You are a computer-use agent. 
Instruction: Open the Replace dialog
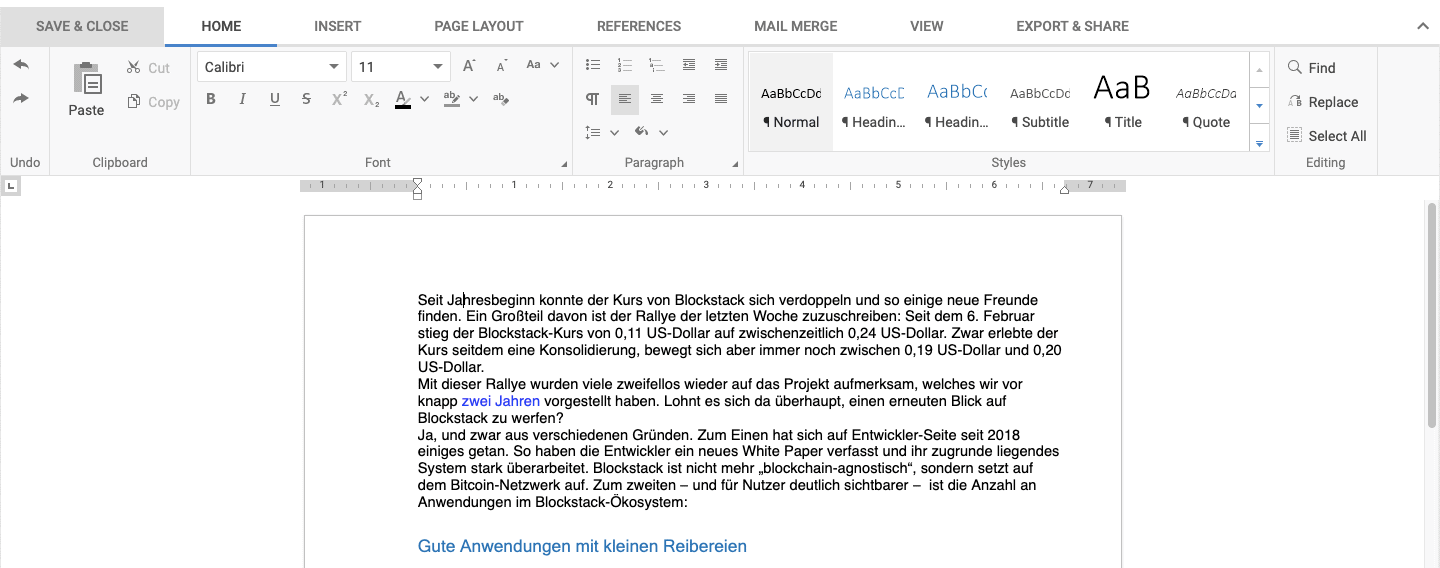click(x=1322, y=102)
